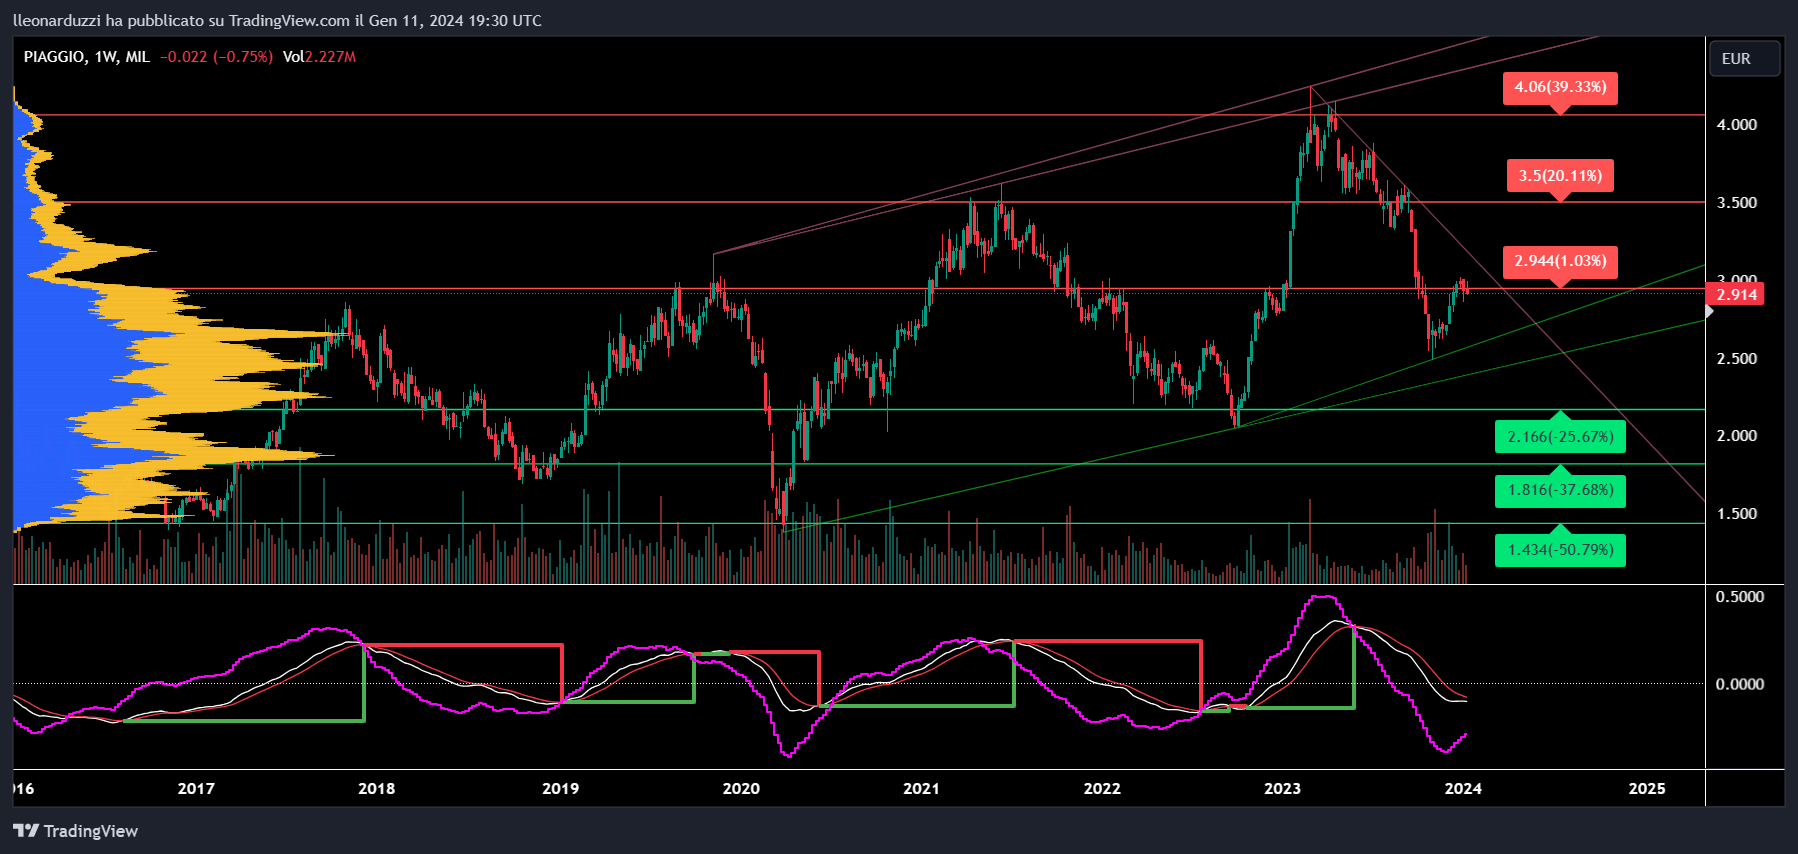Viewport: 1798px width, 854px height.
Task: Click the 3.5(20.11%) red price label
Action: pos(1560,177)
